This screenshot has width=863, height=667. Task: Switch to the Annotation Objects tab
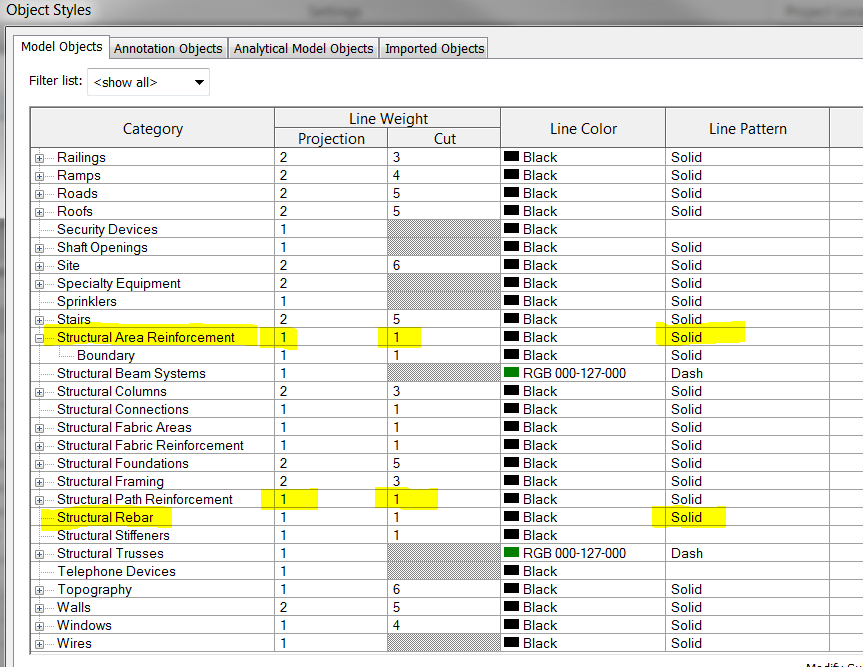tap(168, 48)
